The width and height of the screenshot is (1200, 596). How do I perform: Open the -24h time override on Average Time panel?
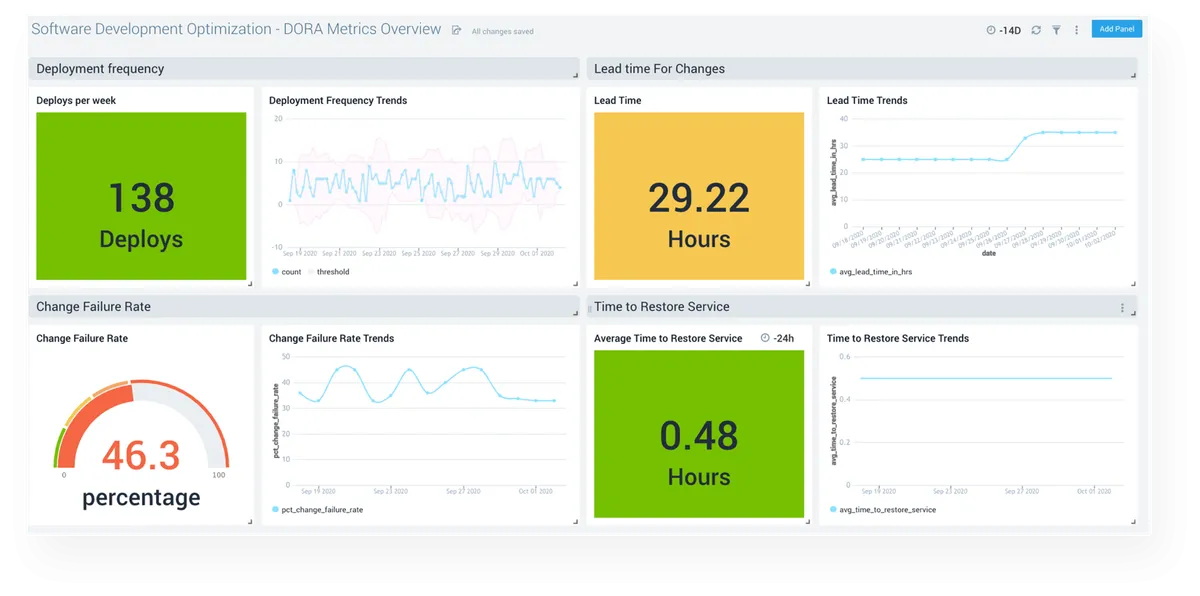[778, 338]
